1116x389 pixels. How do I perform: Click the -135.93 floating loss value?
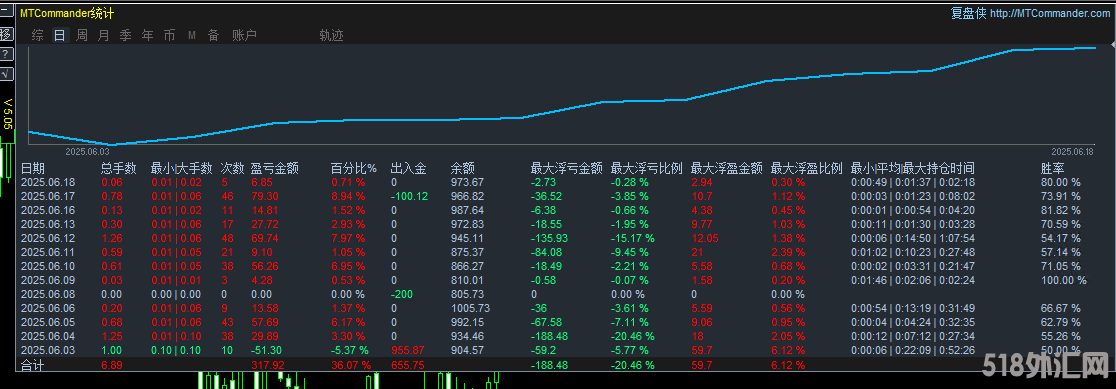549,238
